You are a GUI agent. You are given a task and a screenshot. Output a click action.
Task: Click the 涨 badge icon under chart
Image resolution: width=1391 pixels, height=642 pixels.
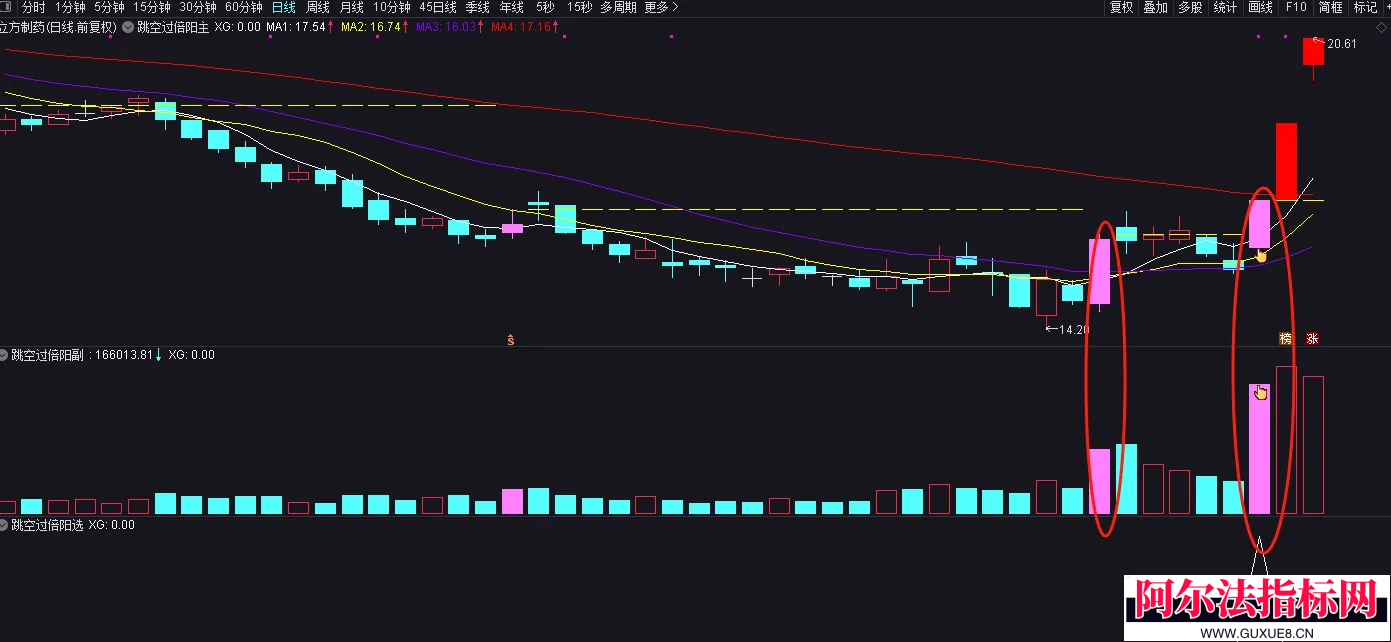pyautogui.click(x=1312, y=339)
